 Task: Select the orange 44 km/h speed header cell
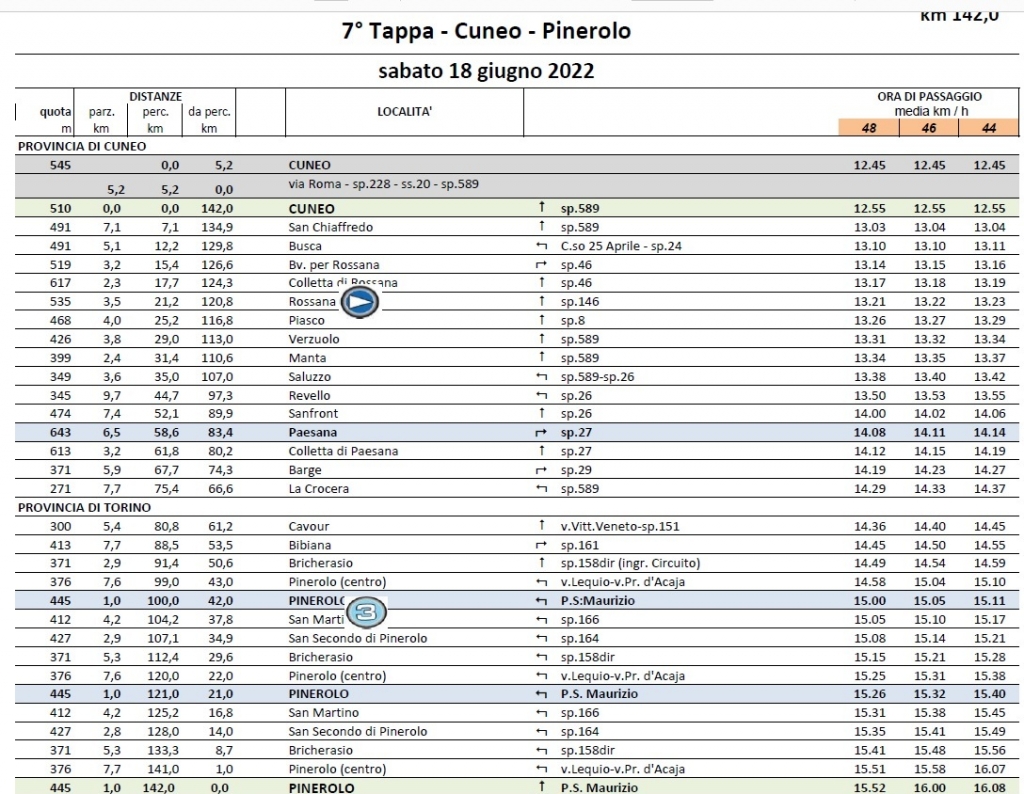[988, 128]
